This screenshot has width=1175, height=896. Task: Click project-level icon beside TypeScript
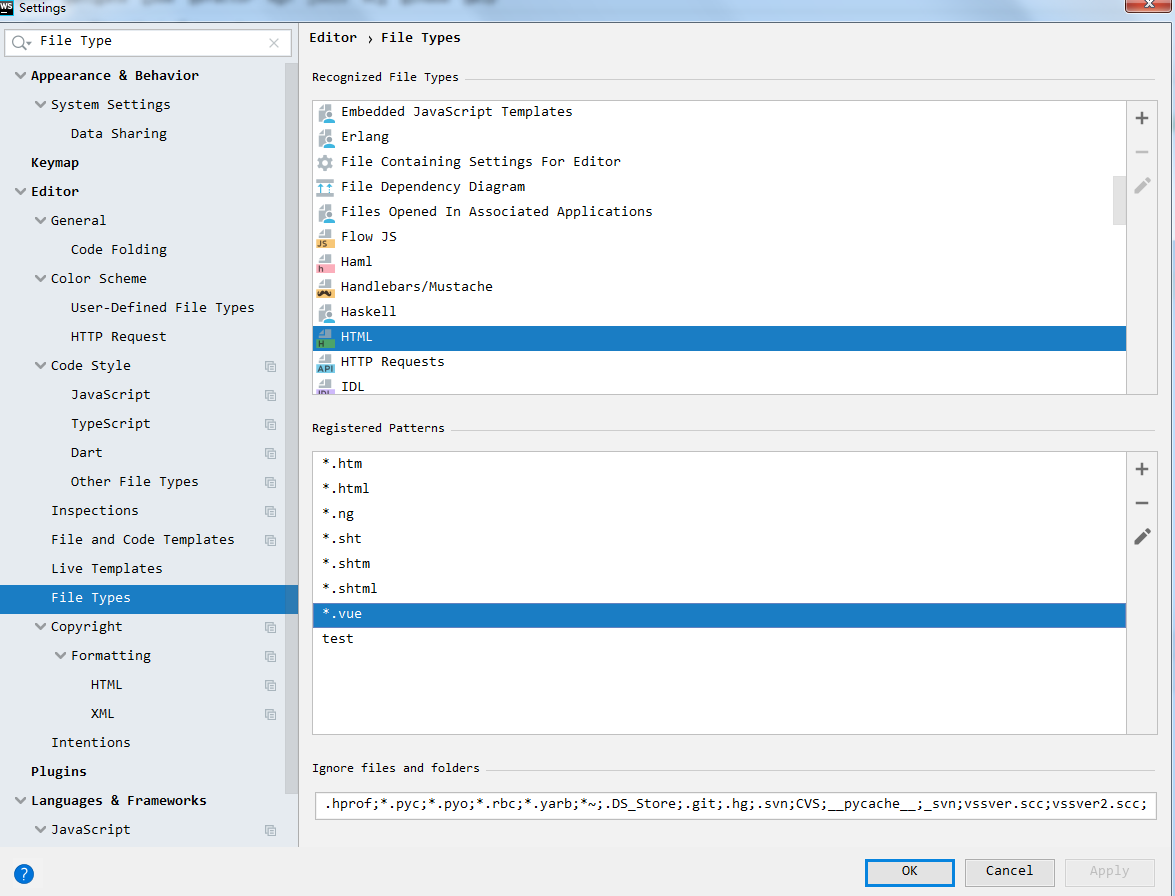click(x=271, y=424)
